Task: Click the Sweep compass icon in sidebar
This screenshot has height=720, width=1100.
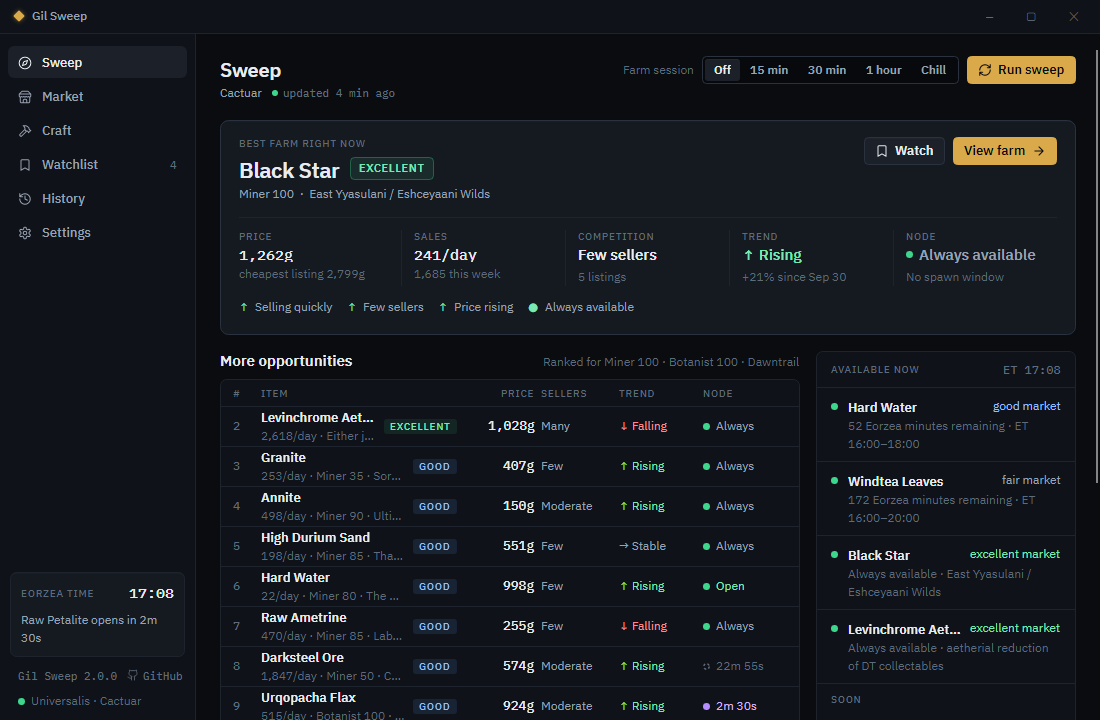Action: click(25, 62)
